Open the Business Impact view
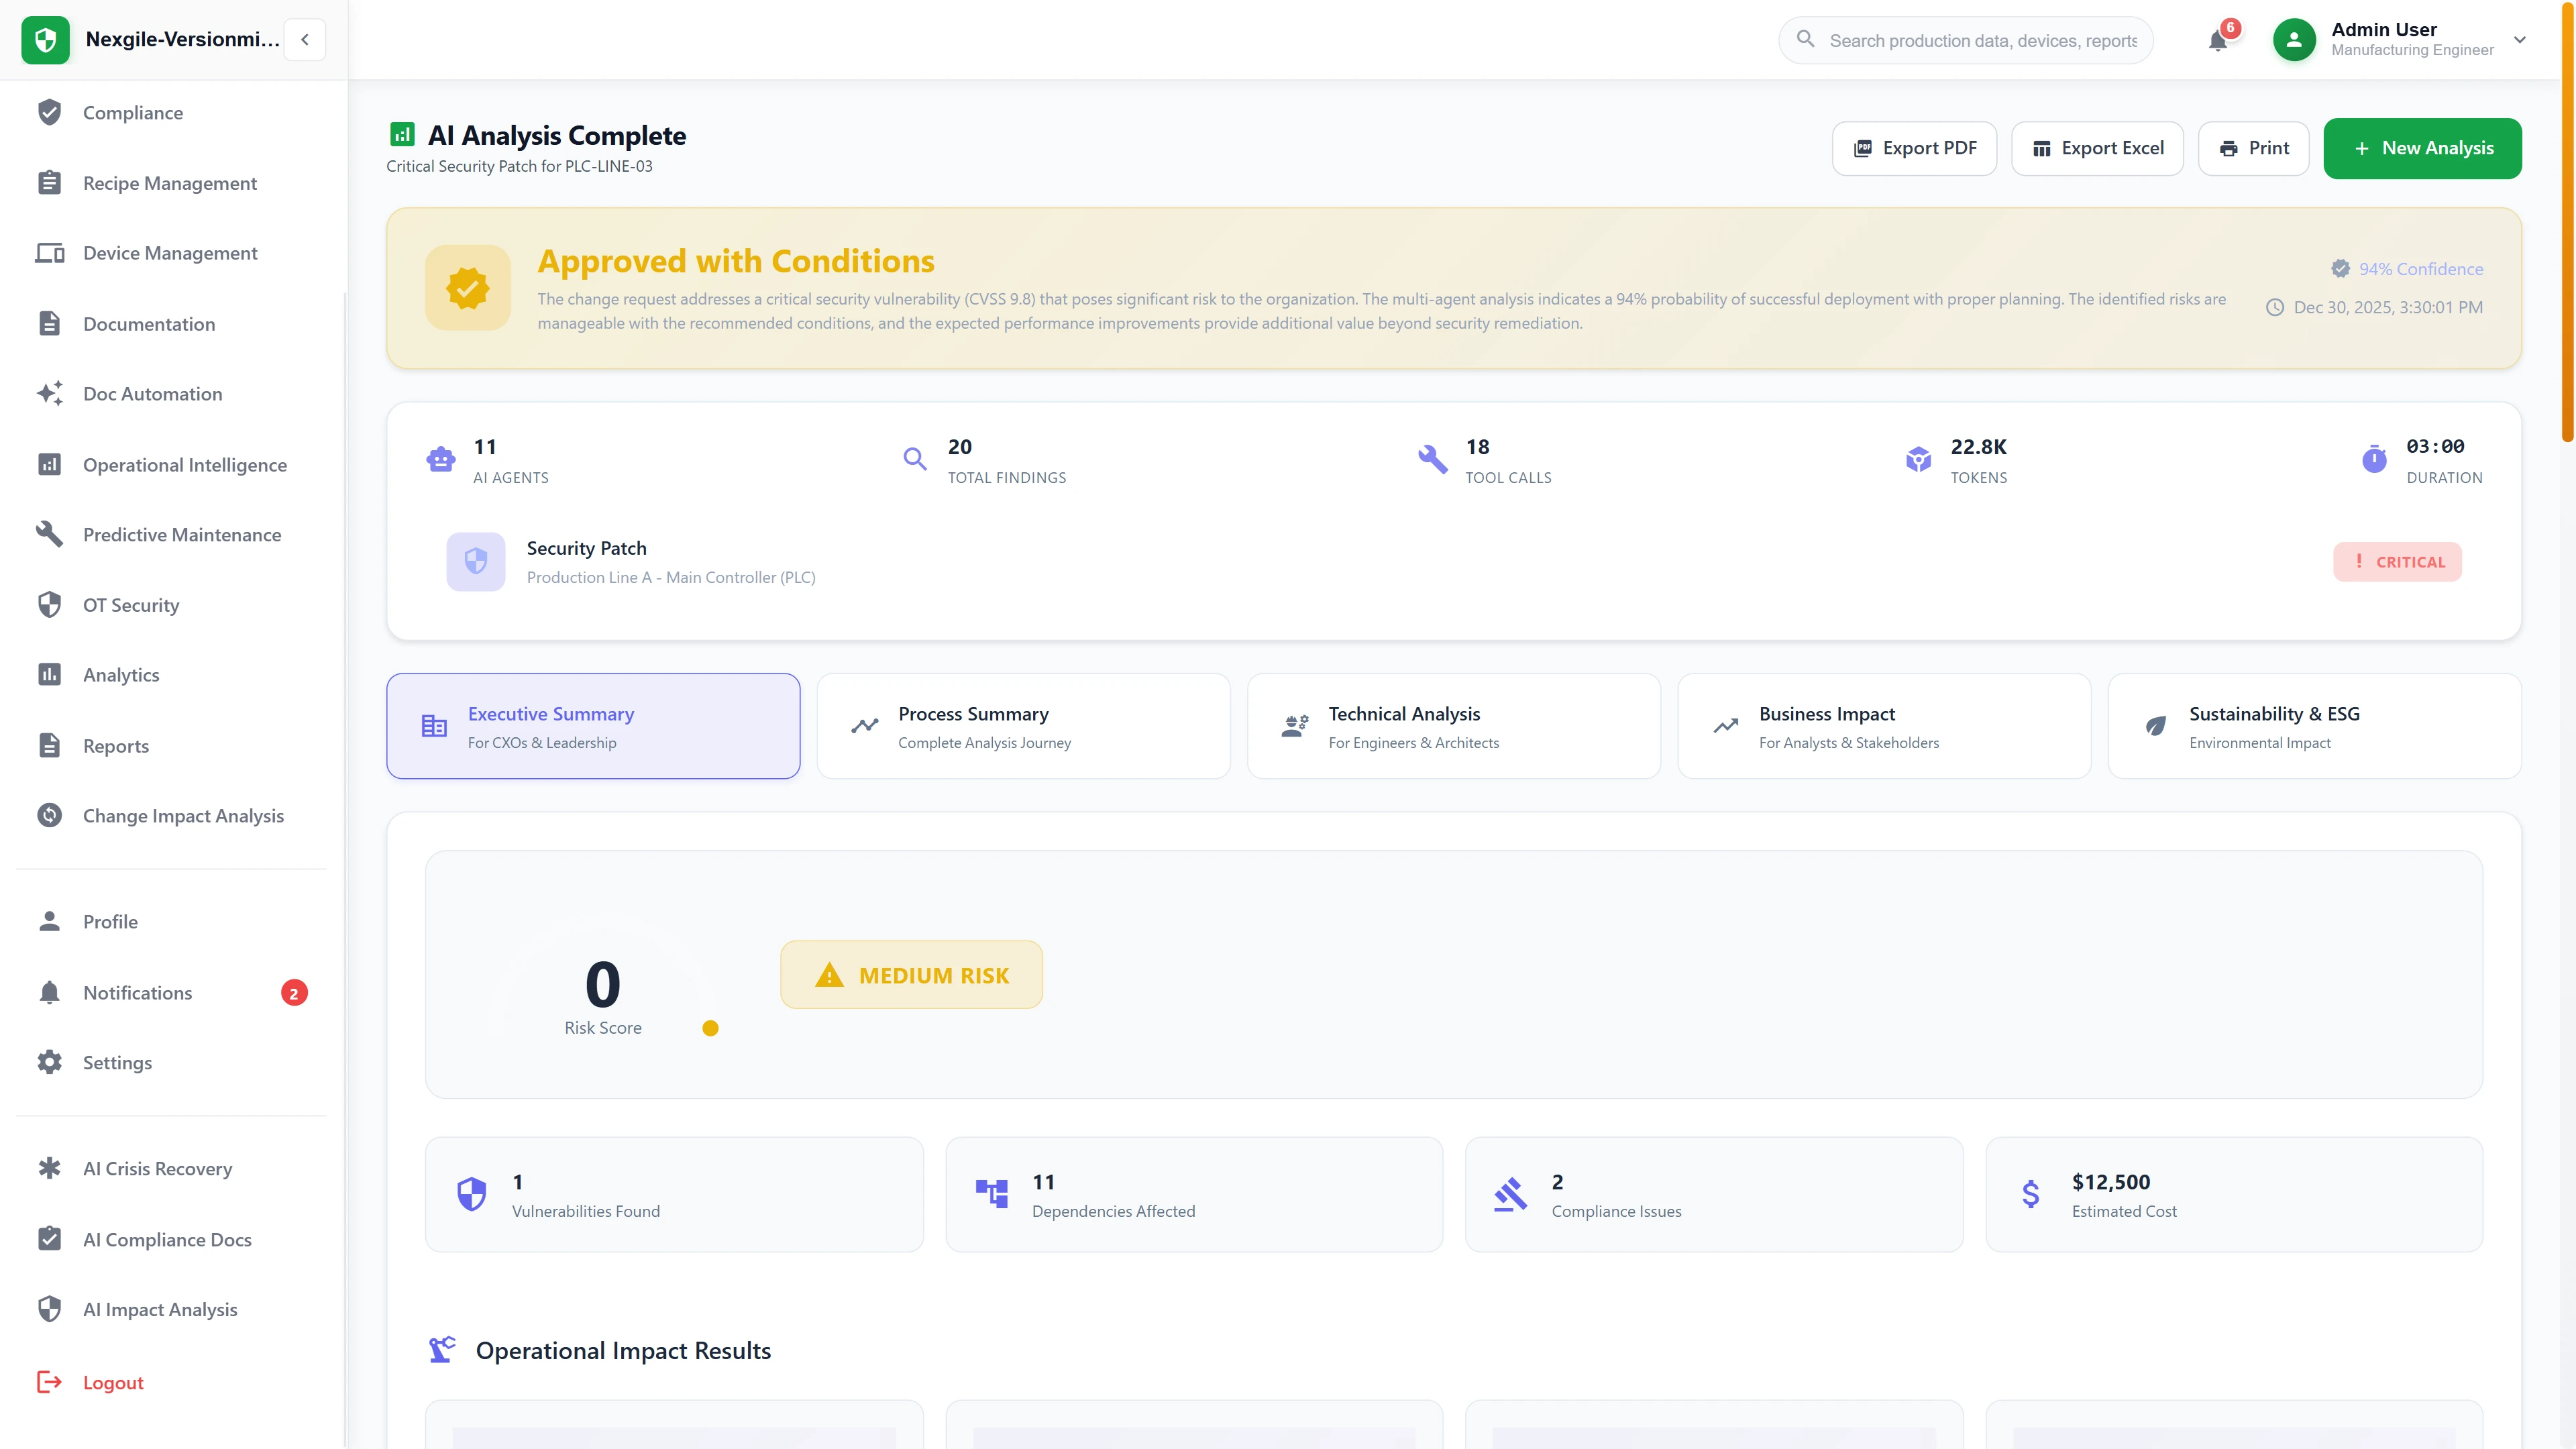The height and width of the screenshot is (1449, 2576). [1883, 726]
